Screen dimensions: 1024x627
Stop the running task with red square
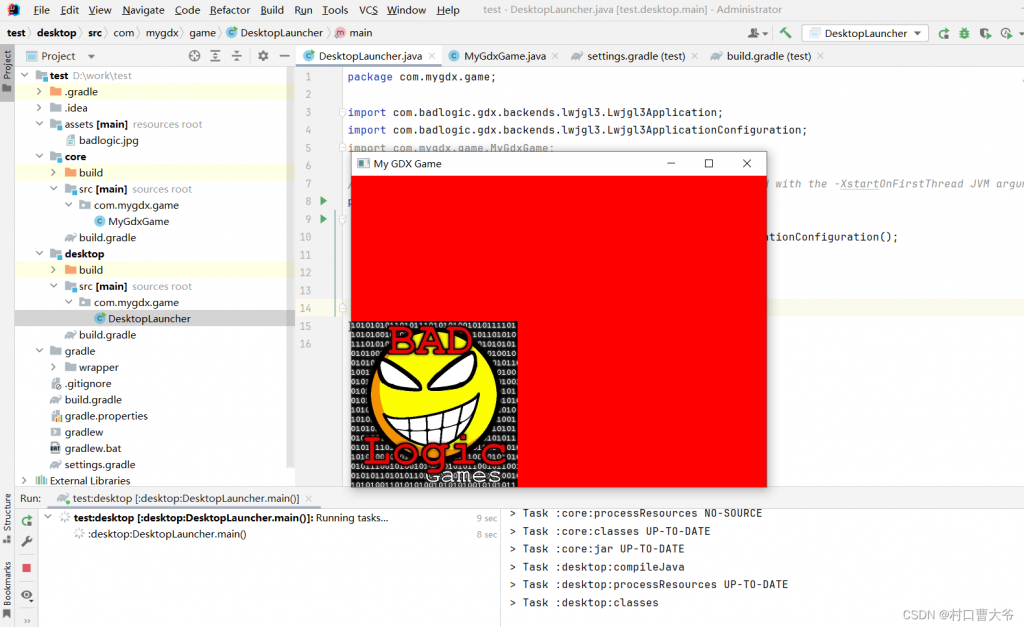[27, 568]
